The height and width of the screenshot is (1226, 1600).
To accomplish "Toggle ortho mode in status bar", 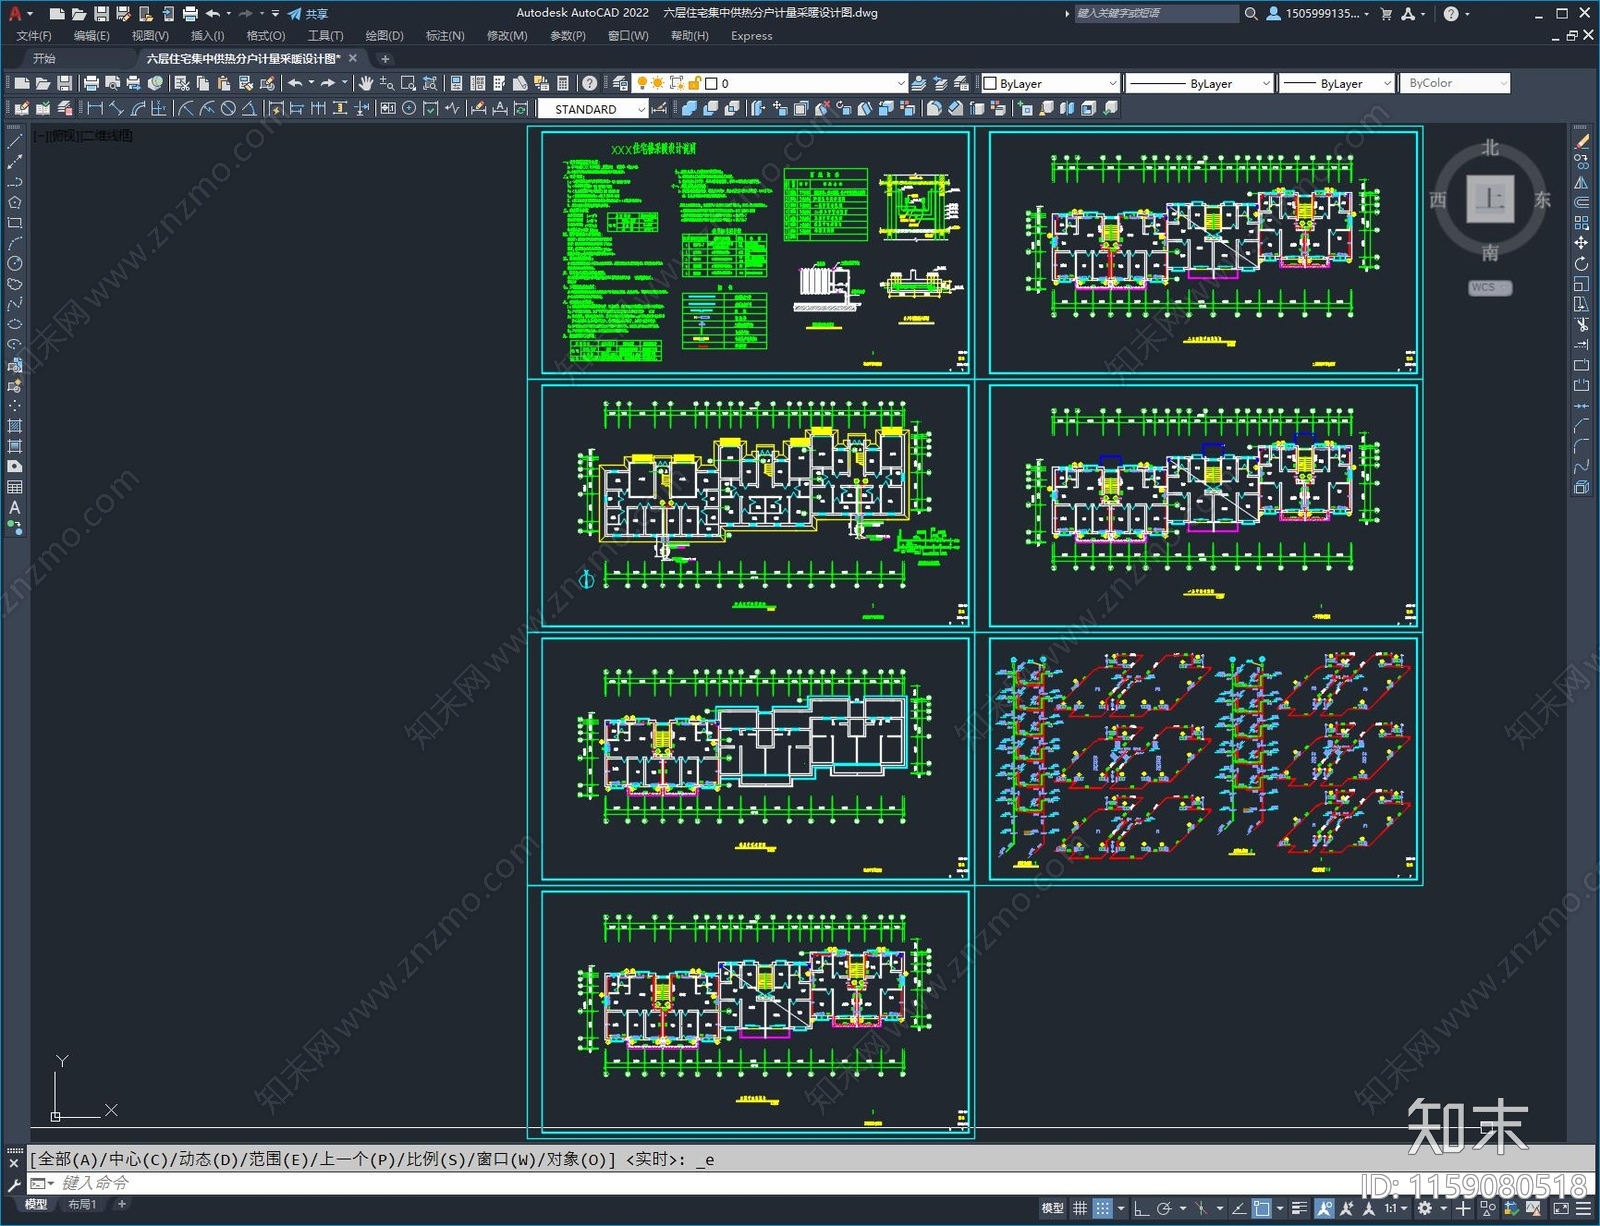I will click(x=1141, y=1209).
